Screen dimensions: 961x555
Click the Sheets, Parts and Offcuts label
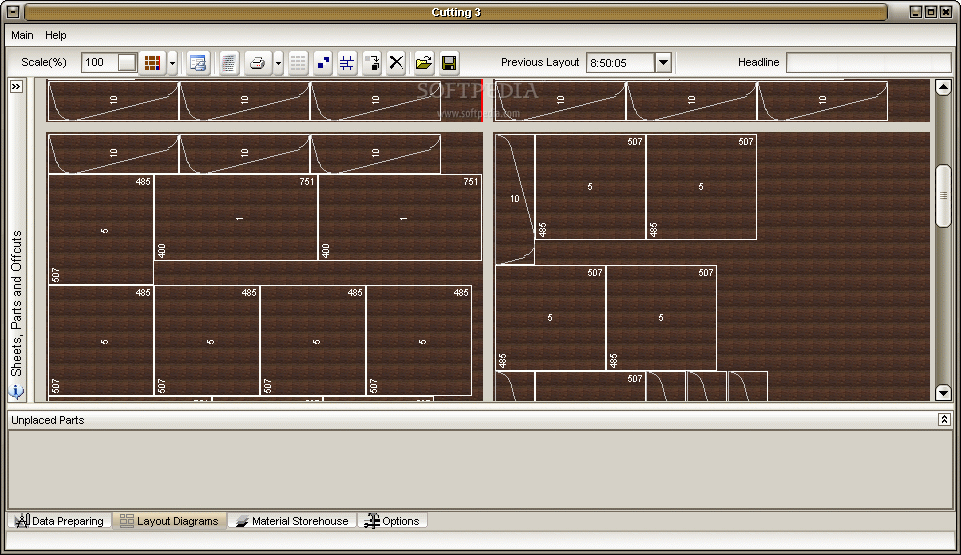click(x=16, y=303)
